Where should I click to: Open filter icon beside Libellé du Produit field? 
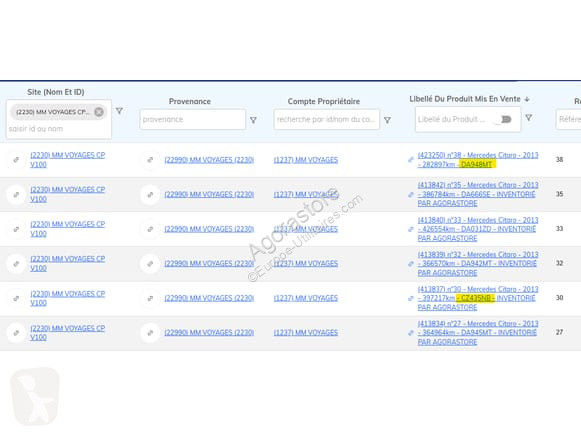(x=529, y=117)
